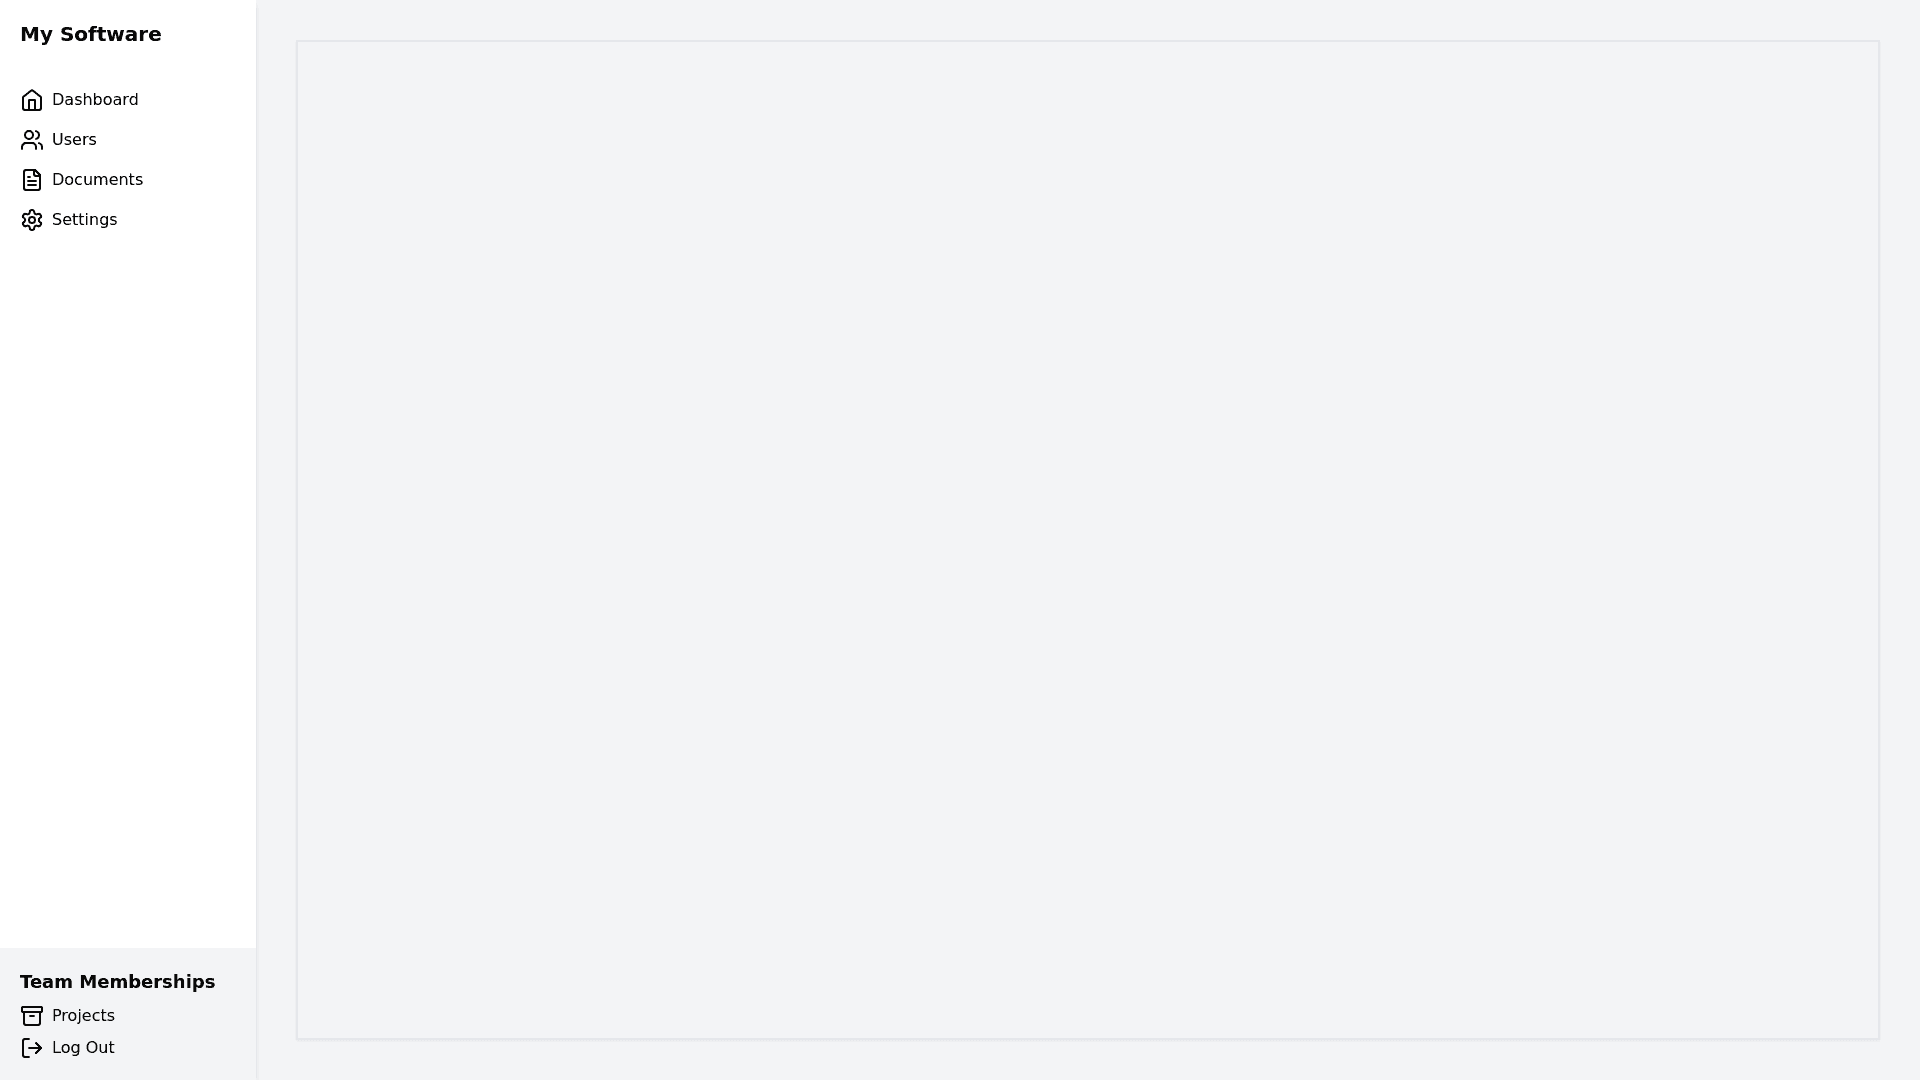Click the blank sidebar space below Settings
This screenshot has width=1920, height=1080.
[128, 580]
